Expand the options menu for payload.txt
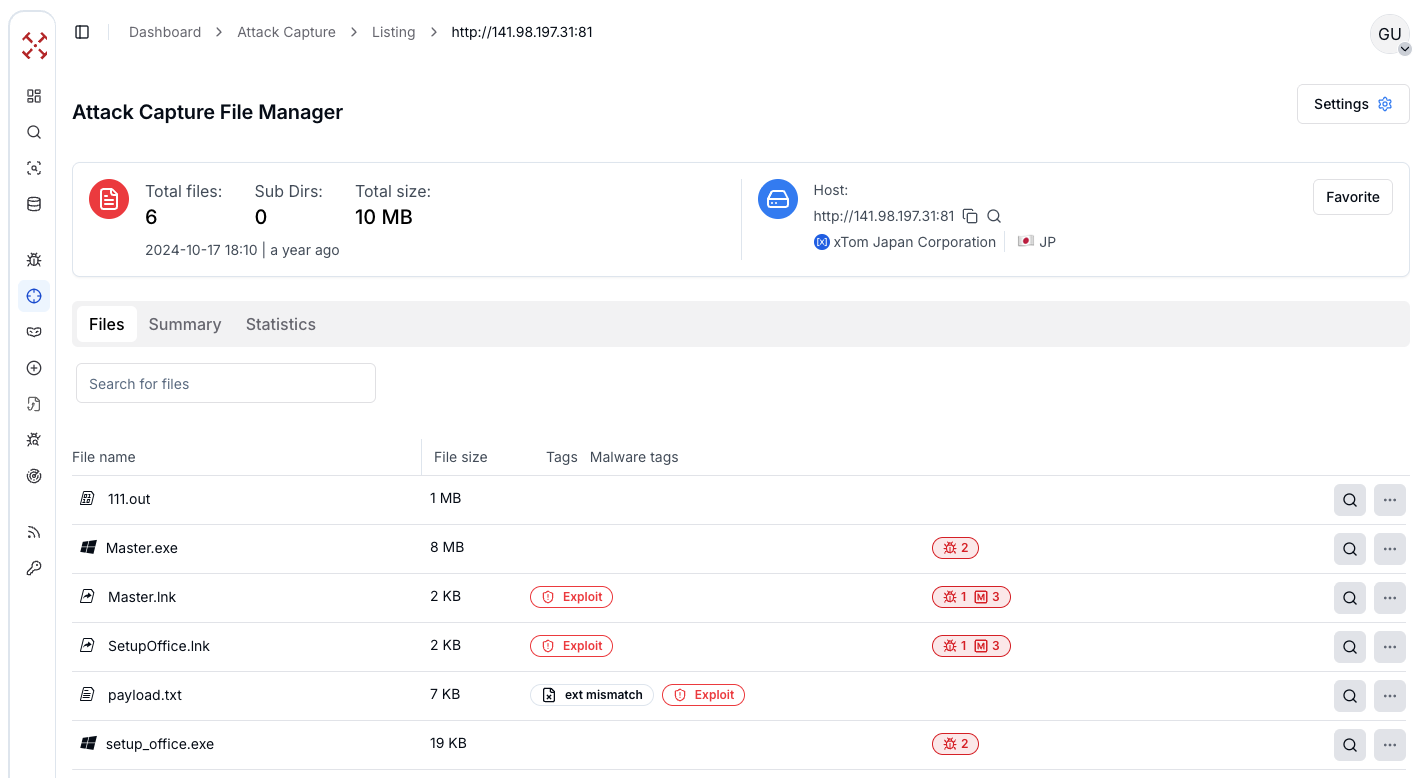Viewport: 1422px width, 778px height. [x=1389, y=695]
